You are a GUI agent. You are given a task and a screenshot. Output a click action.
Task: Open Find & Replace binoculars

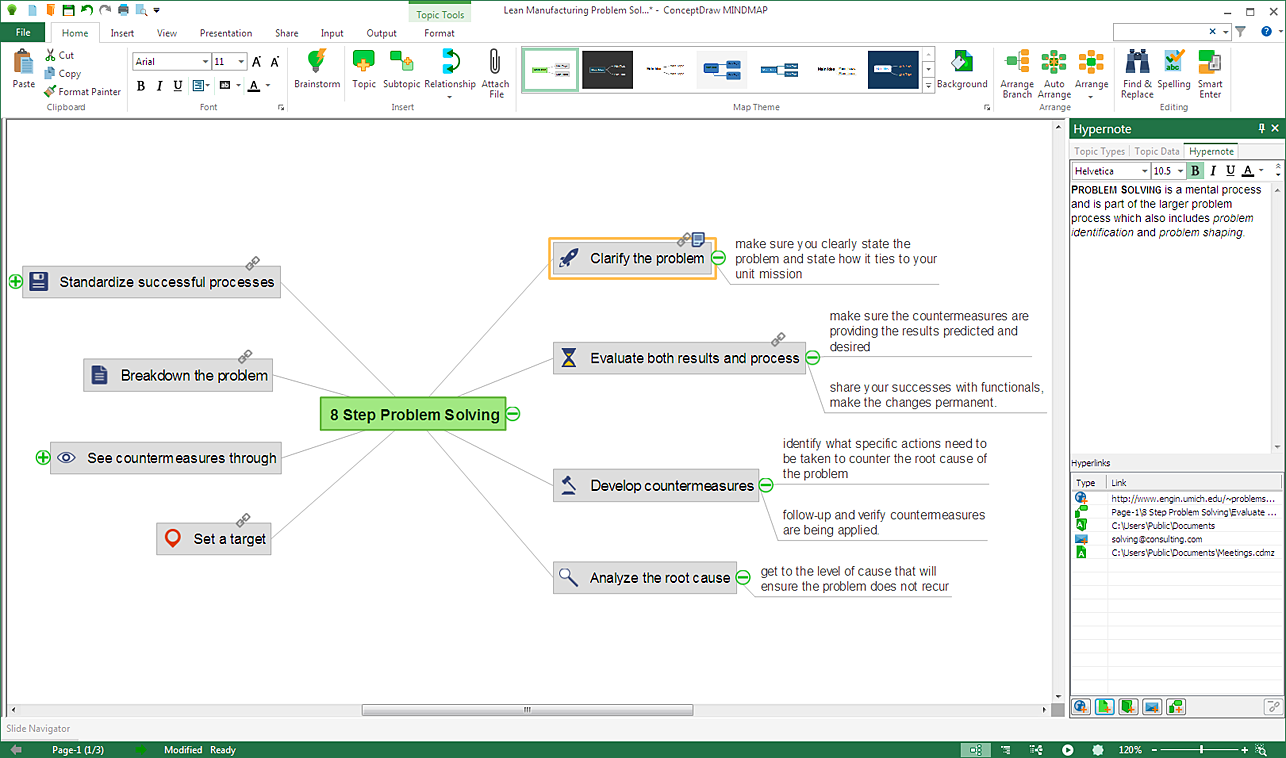[1137, 63]
